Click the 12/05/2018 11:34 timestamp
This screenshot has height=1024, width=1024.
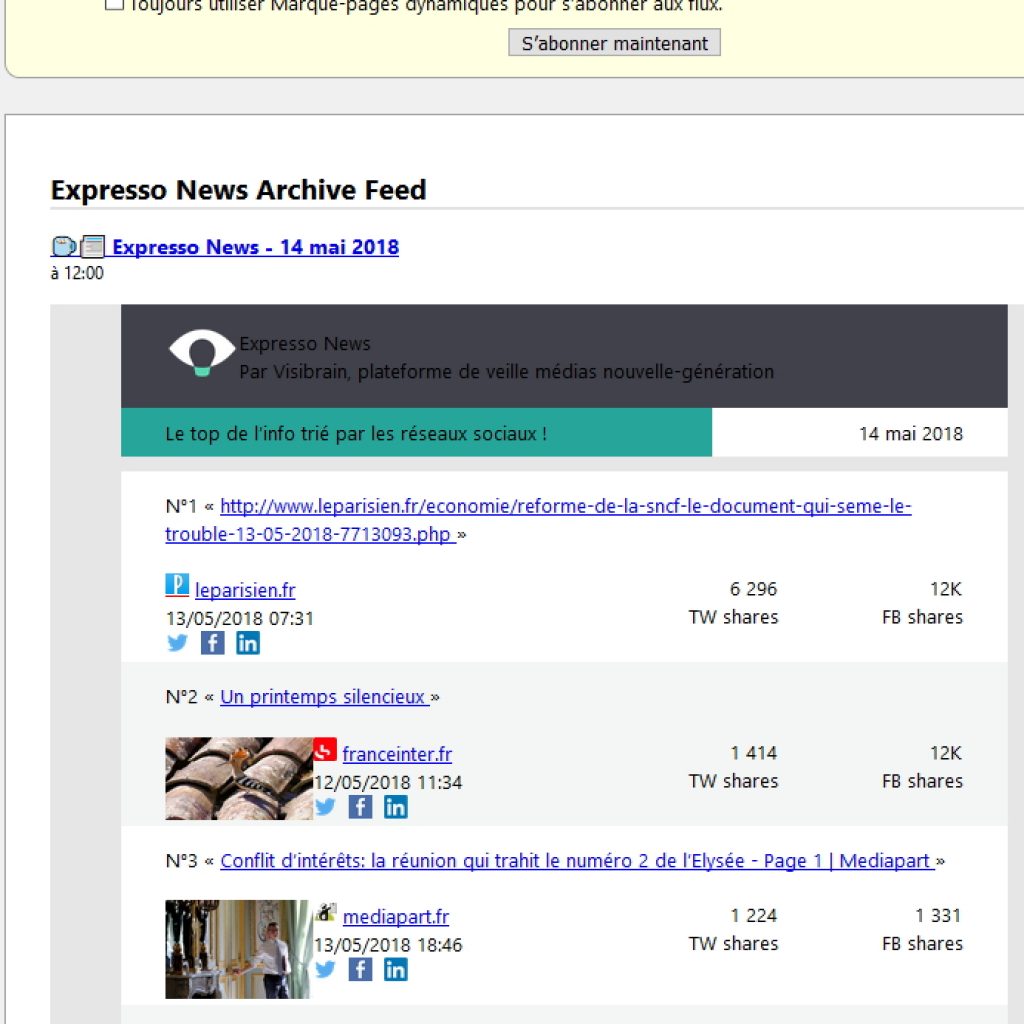(x=388, y=782)
